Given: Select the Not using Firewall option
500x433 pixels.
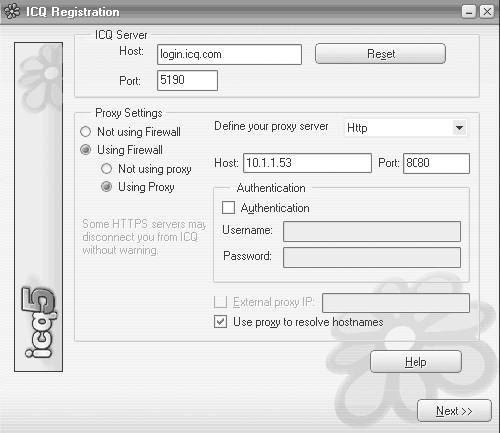Looking at the screenshot, I should (x=86, y=132).
